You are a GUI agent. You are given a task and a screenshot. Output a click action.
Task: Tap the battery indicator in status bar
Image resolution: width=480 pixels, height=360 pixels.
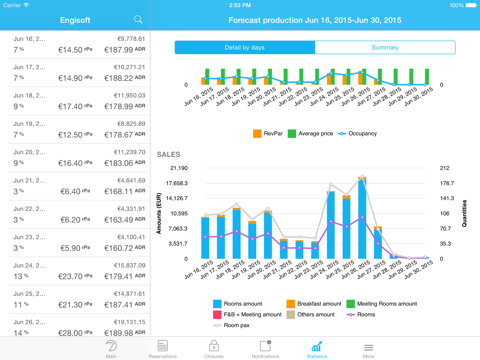(x=471, y=5)
